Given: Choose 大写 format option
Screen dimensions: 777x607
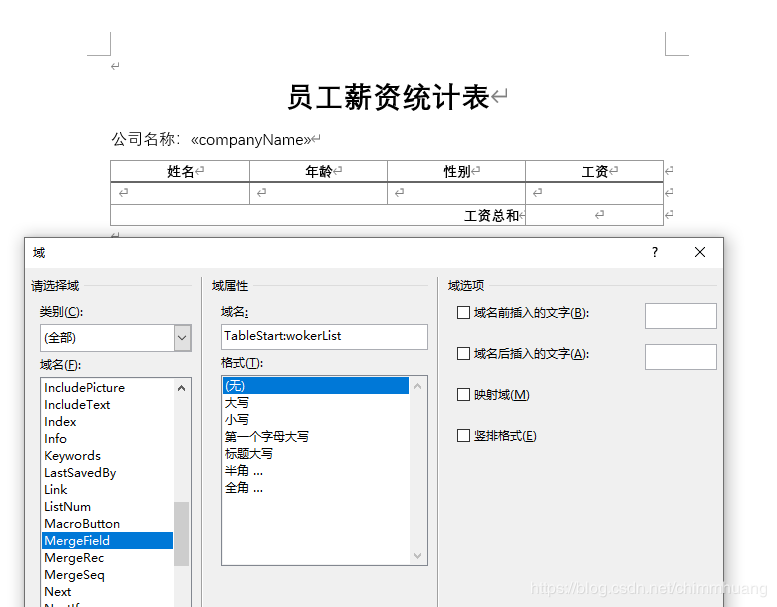Looking at the screenshot, I should [x=316, y=402].
